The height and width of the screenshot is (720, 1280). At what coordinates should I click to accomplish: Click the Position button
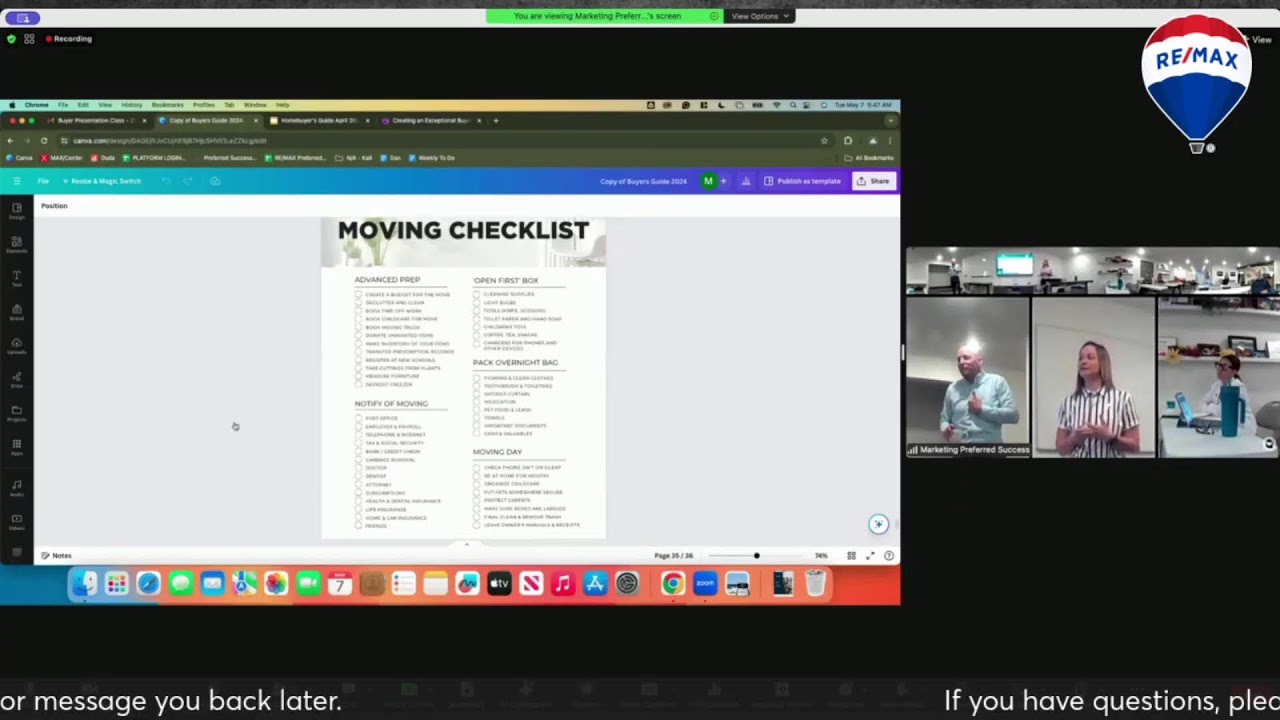pyautogui.click(x=54, y=206)
